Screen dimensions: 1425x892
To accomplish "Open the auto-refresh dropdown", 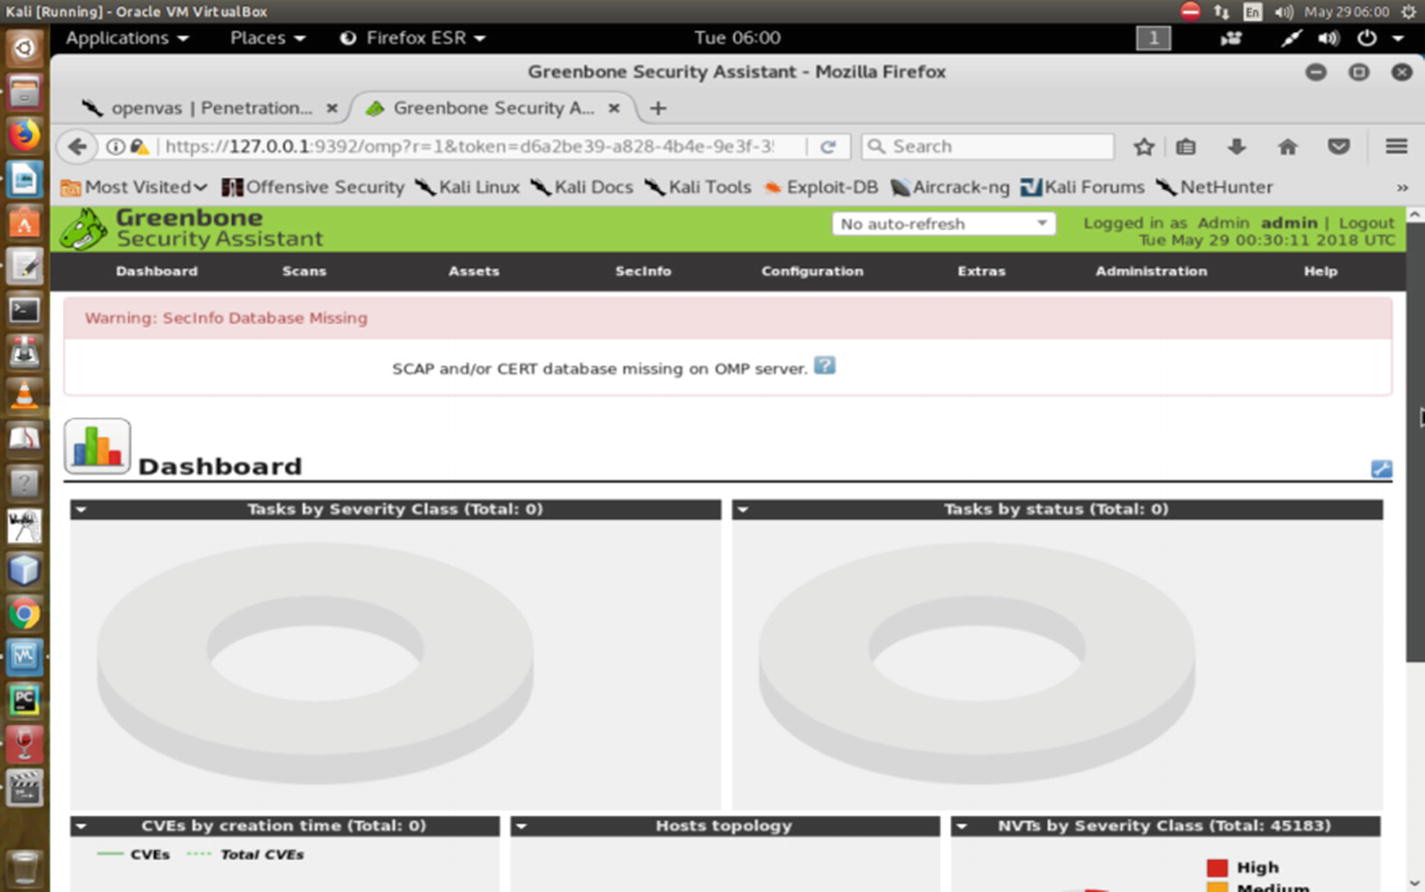I will [943, 224].
